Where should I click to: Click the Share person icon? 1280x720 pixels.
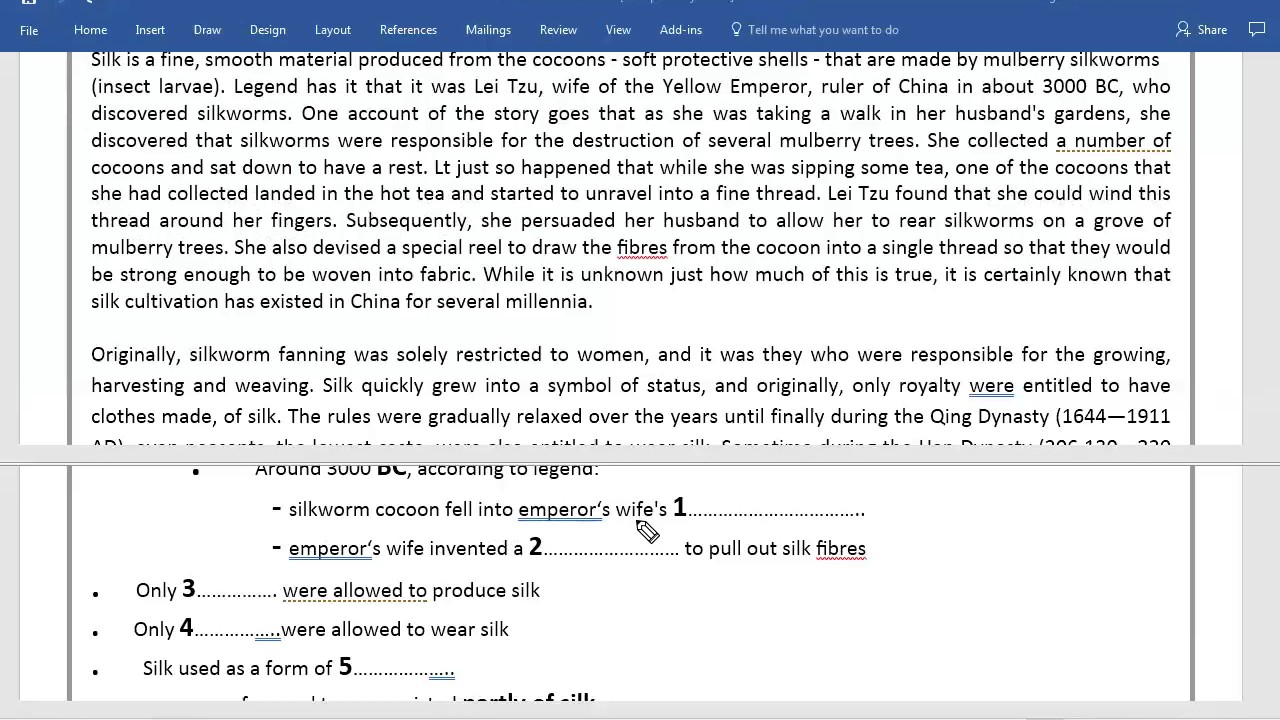click(1183, 30)
